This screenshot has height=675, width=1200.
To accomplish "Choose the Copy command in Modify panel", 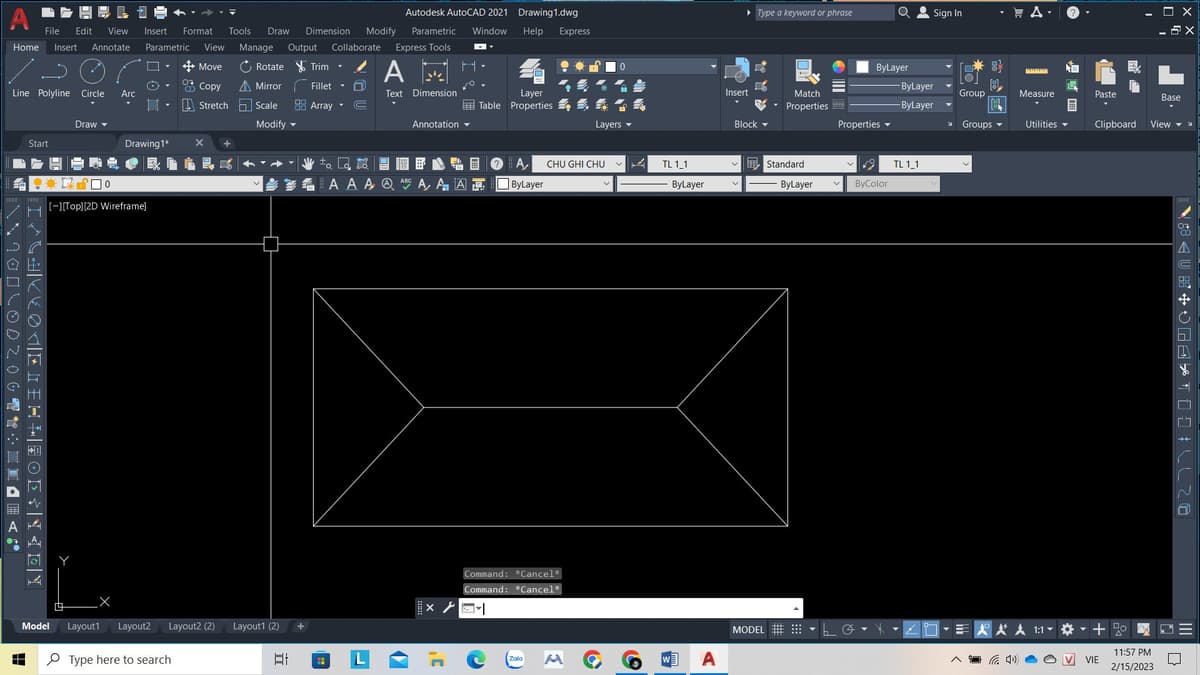I will (x=202, y=86).
